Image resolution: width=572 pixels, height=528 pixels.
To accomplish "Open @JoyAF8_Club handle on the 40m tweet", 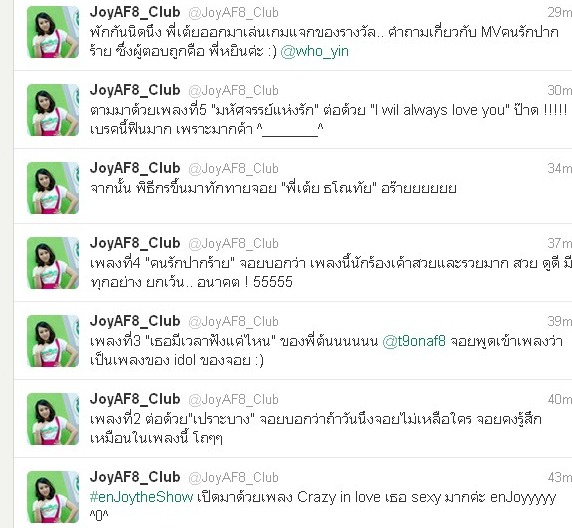I will click(x=233, y=400).
